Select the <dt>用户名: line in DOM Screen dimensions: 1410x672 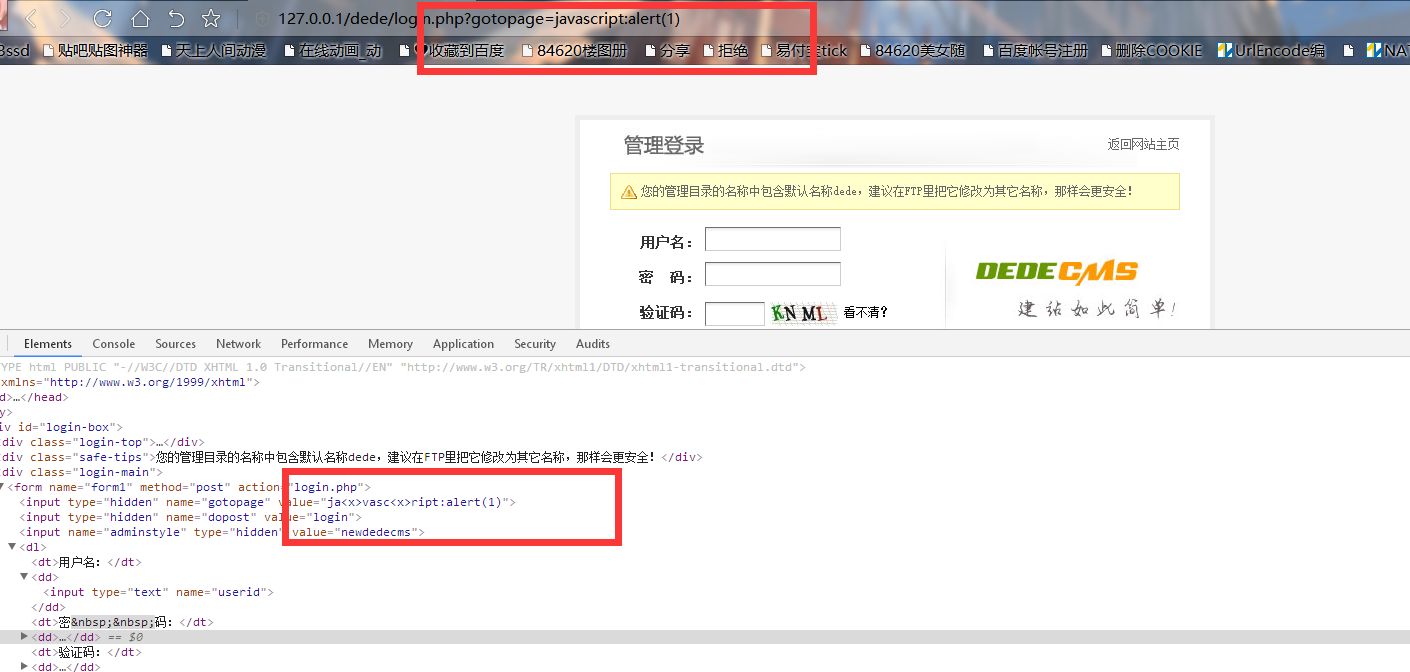87,562
